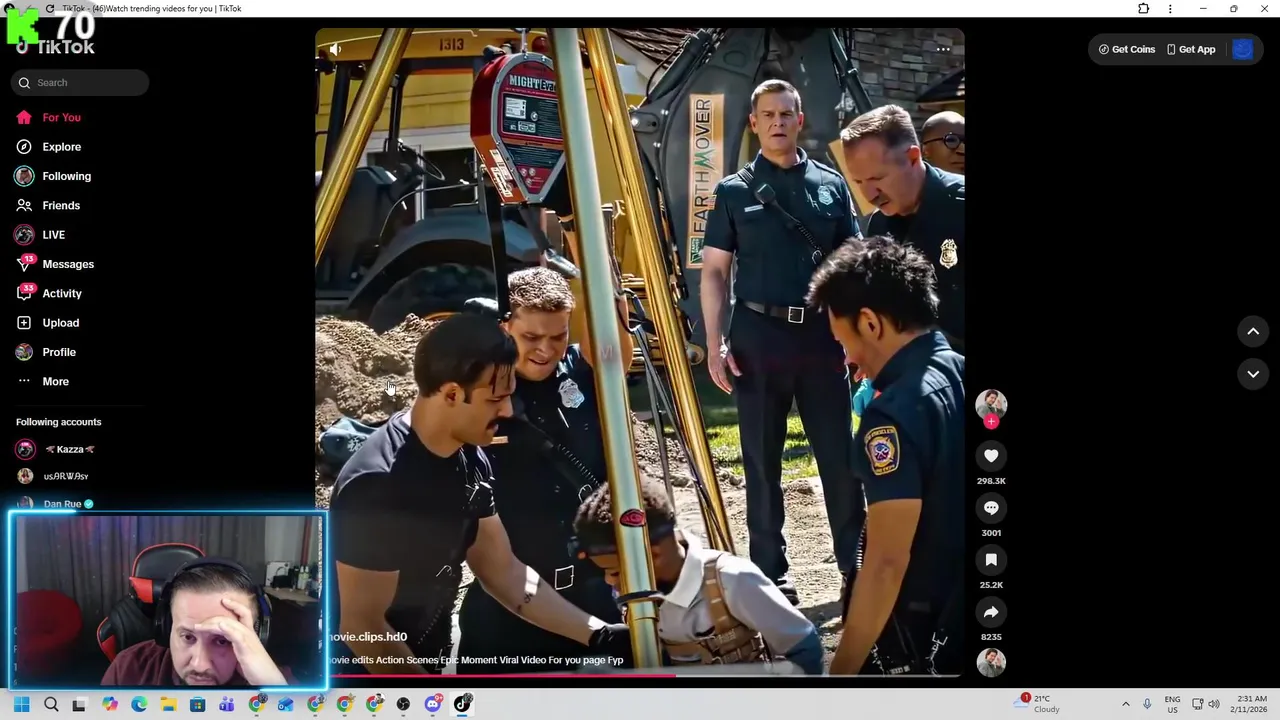The image size is (1280, 720).
Task: Open the video three-dots options menu
Action: coord(943,49)
